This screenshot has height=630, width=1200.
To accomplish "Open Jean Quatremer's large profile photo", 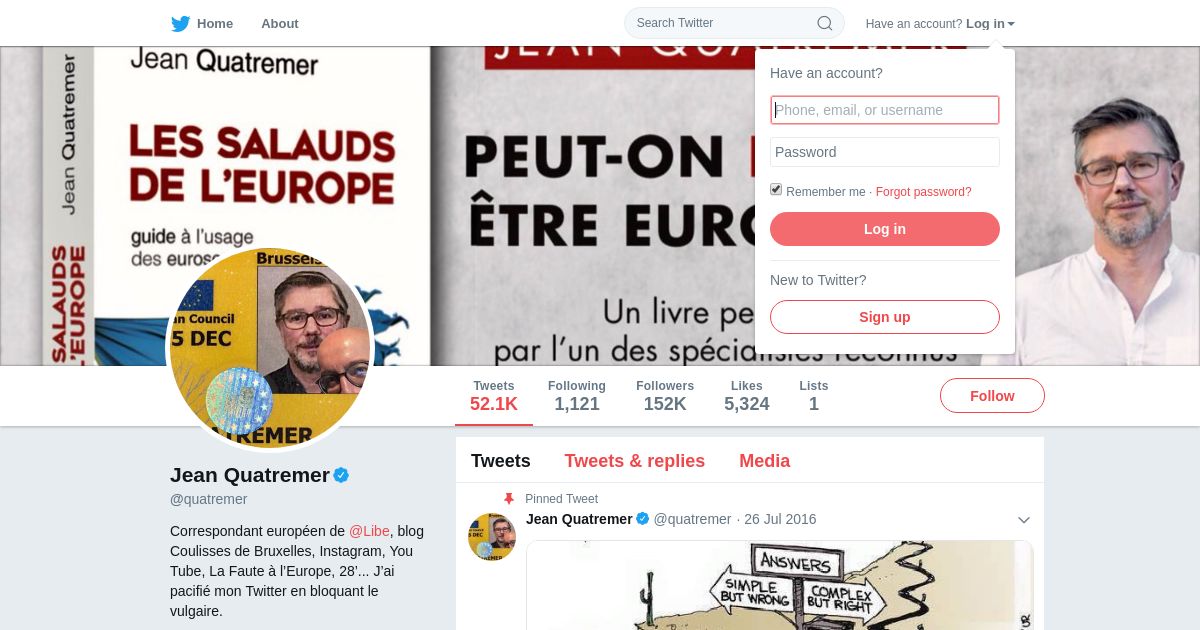I will [x=270, y=348].
